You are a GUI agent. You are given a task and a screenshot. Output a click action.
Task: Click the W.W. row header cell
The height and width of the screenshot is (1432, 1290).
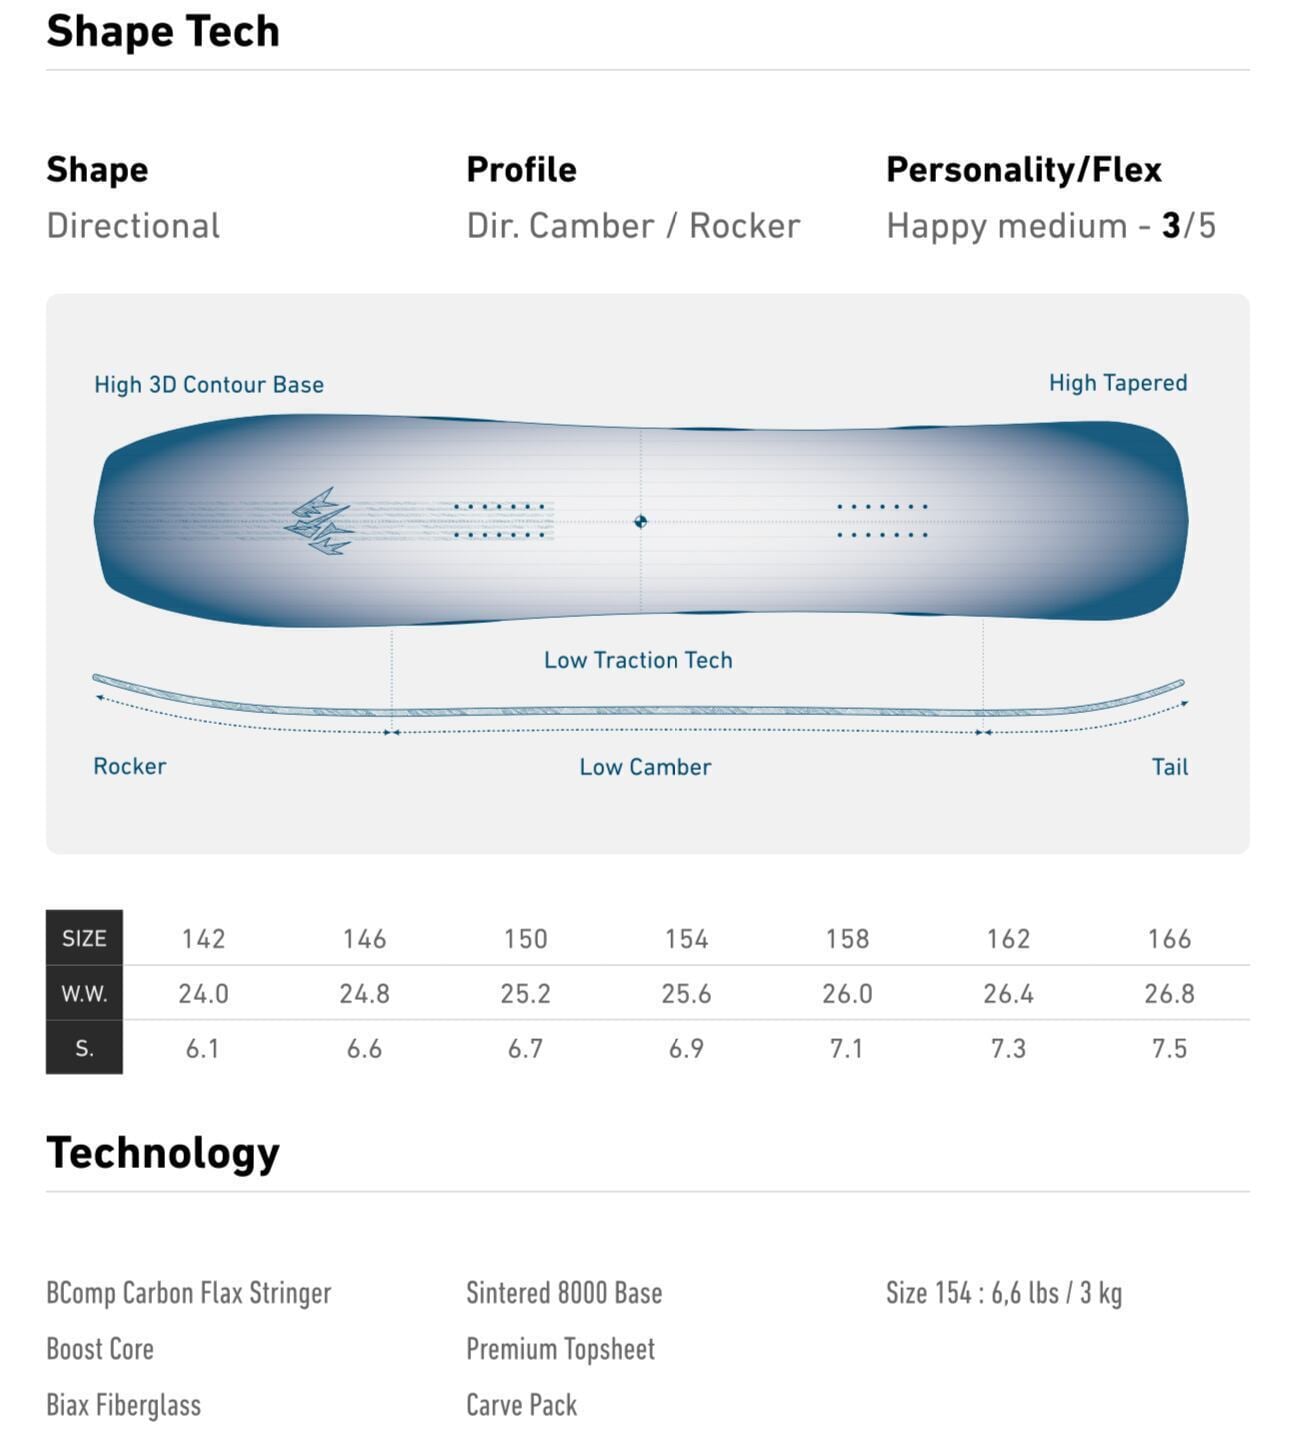[x=84, y=994]
